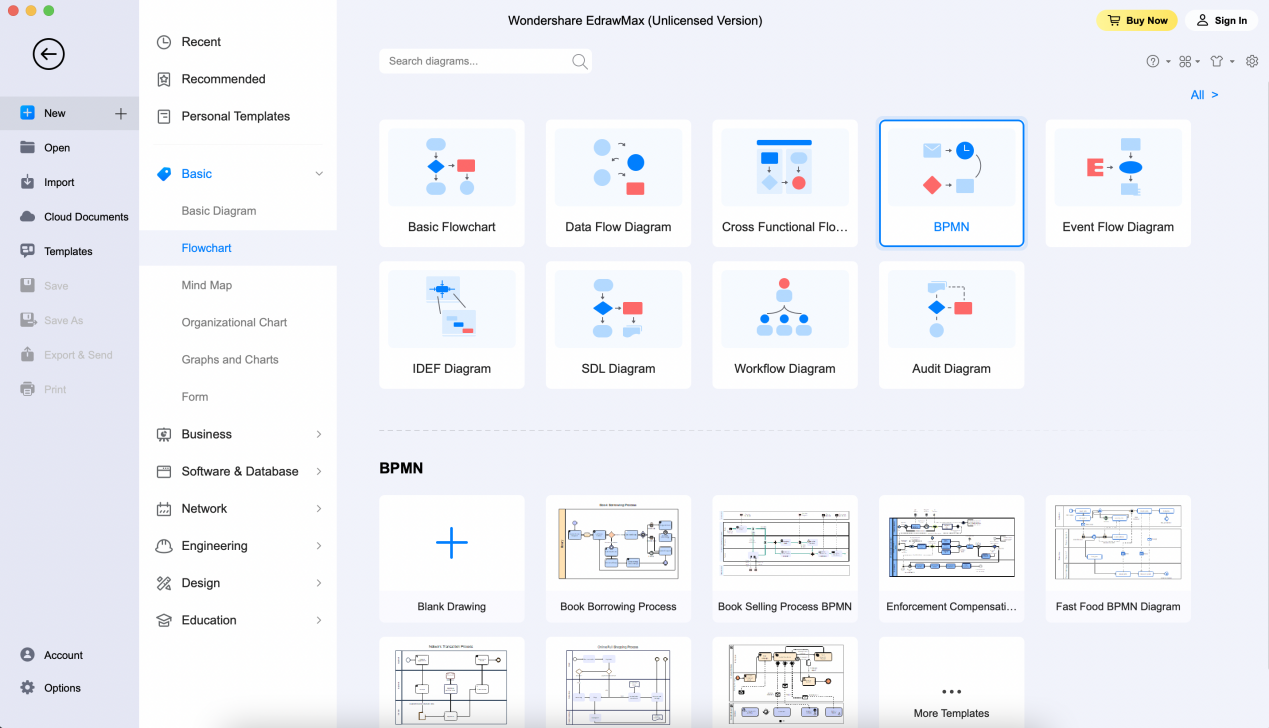Choose SDL Diagram type

coord(618,325)
